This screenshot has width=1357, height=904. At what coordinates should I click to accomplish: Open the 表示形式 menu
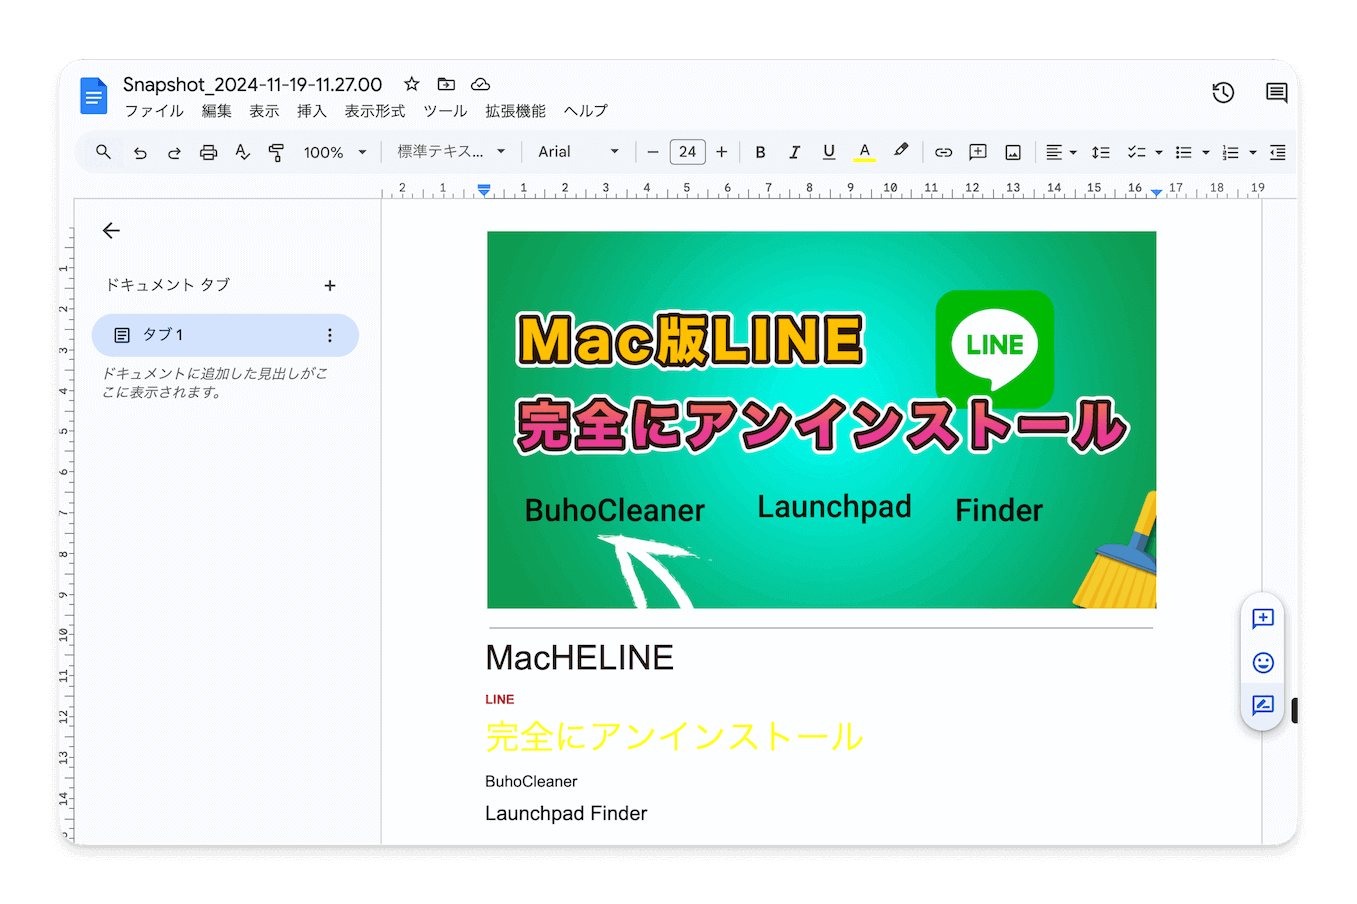pyautogui.click(x=375, y=111)
